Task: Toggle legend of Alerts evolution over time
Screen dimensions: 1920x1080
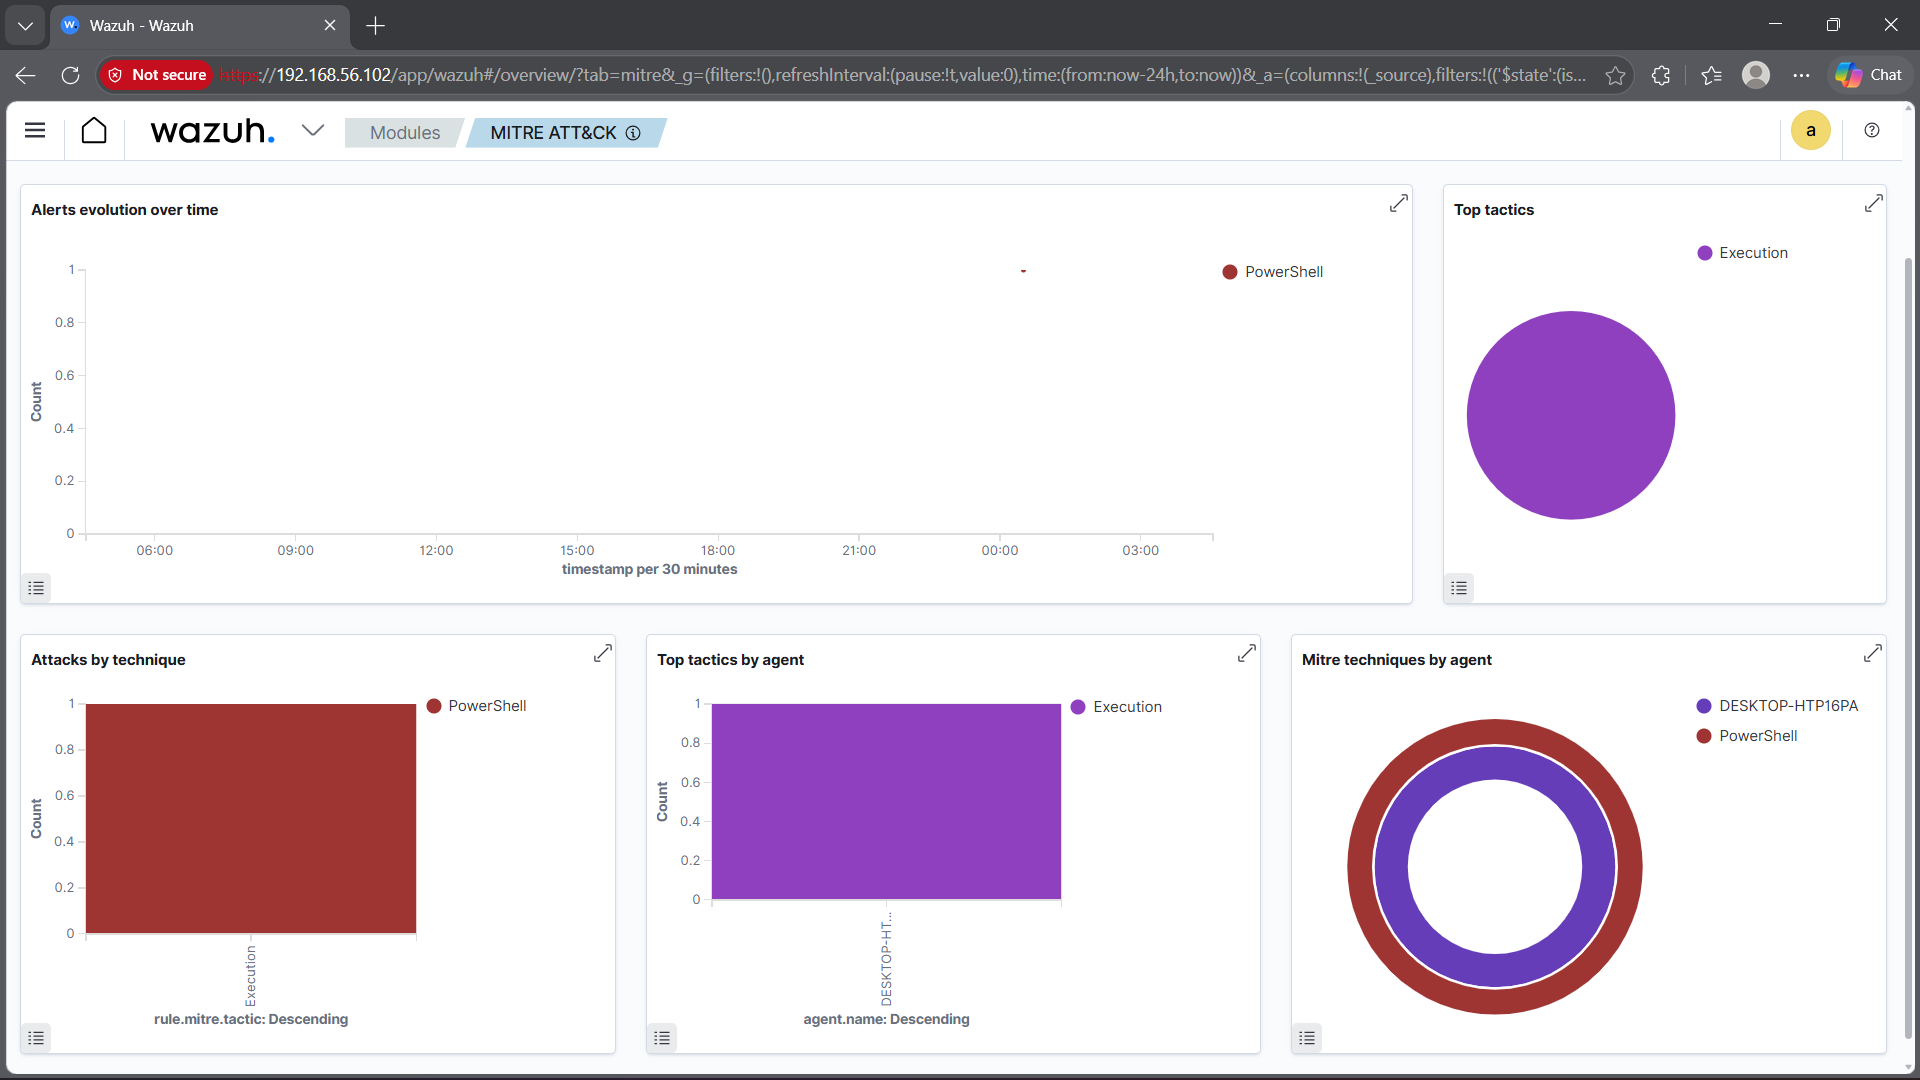Action: [x=36, y=588]
